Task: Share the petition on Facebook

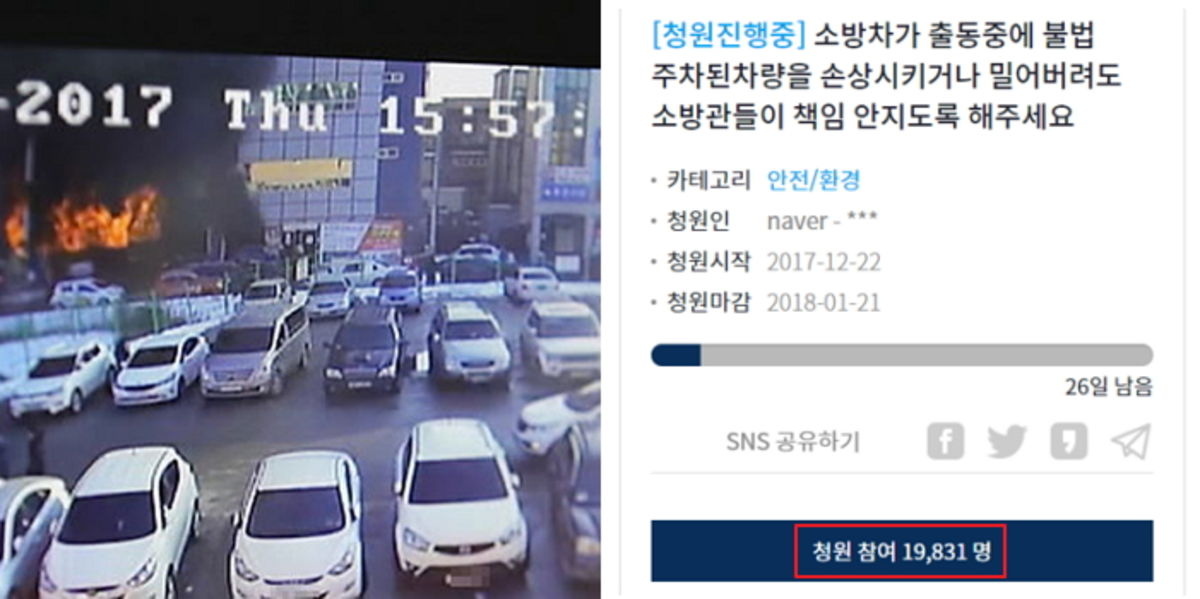Action: click(x=945, y=441)
